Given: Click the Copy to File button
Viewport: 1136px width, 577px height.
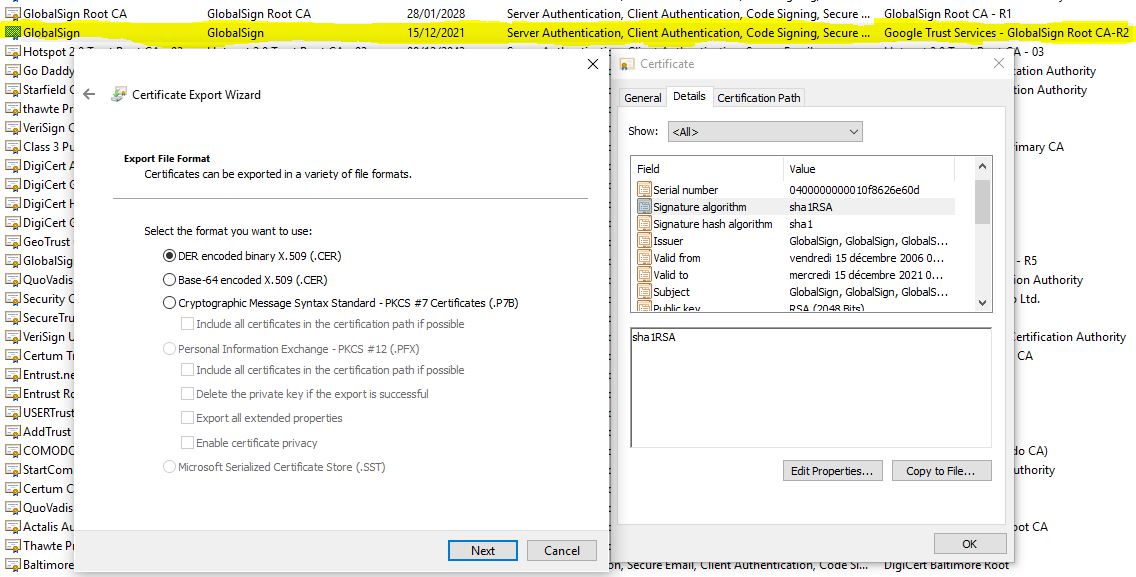Looking at the screenshot, I should (x=941, y=471).
